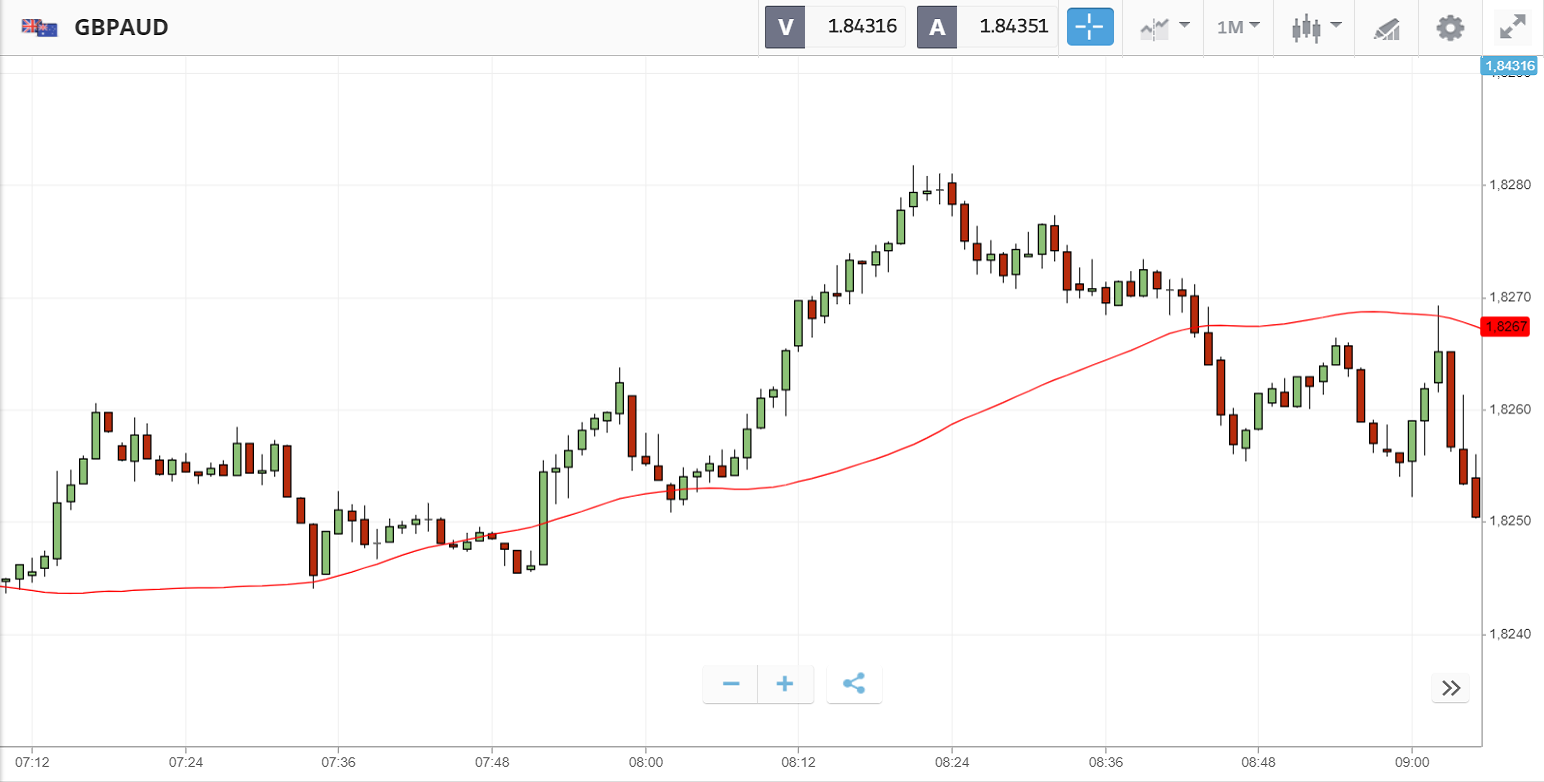This screenshot has width=1544, height=782.
Task: Zoom in the chart with plus button
Action: tap(785, 684)
